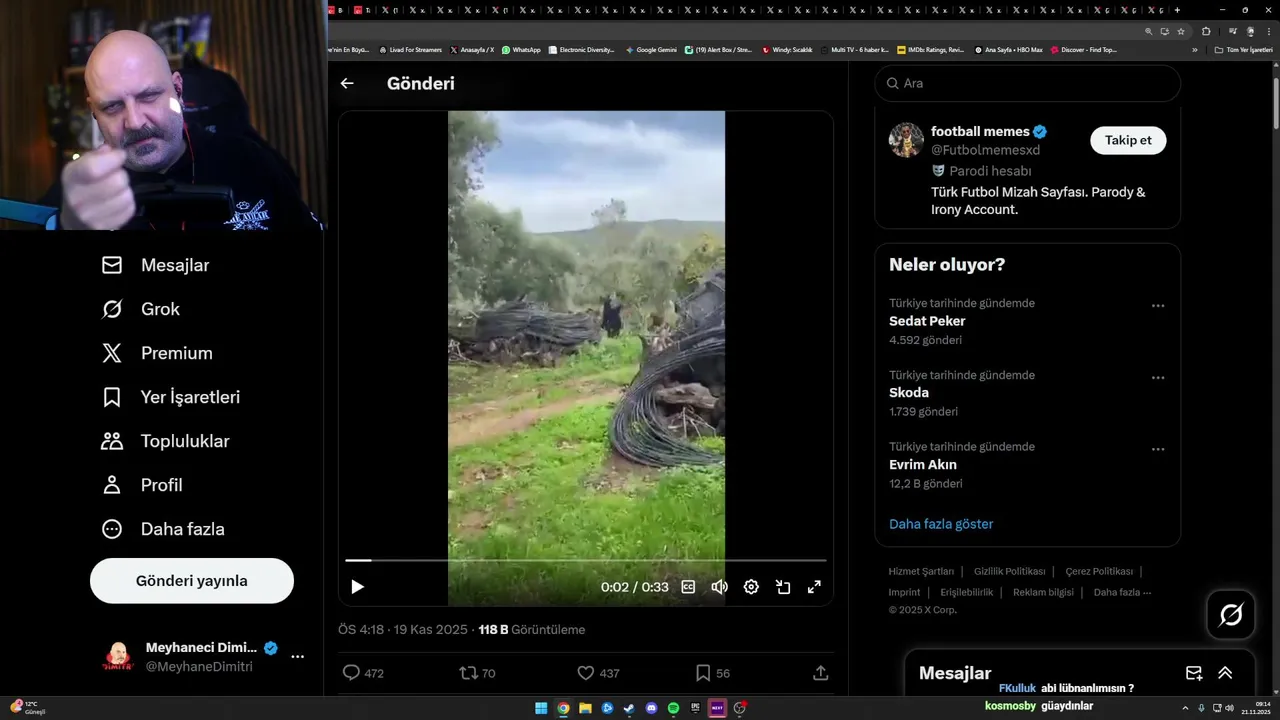Open Mesajlar in the sidebar
Viewport: 1280px width, 720px height.
pyautogui.click(x=155, y=265)
